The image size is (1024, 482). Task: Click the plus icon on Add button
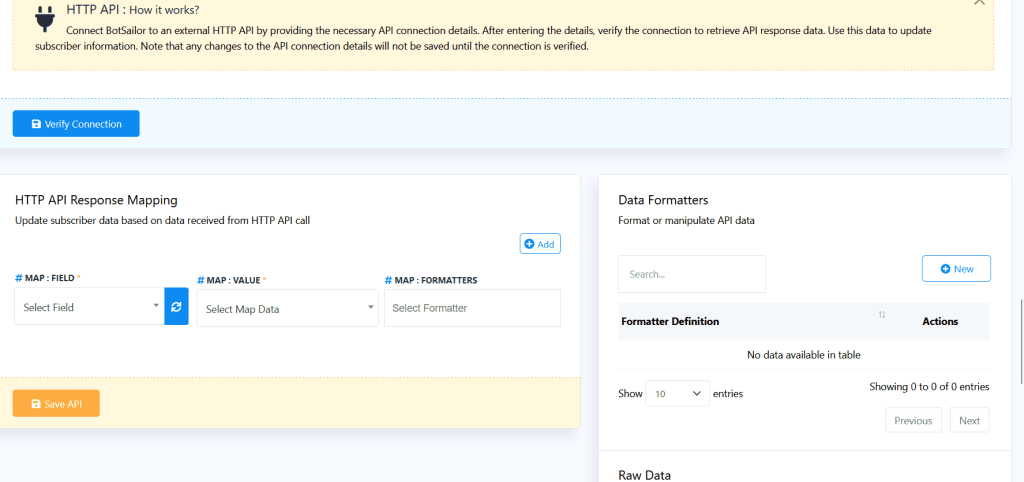(530, 244)
